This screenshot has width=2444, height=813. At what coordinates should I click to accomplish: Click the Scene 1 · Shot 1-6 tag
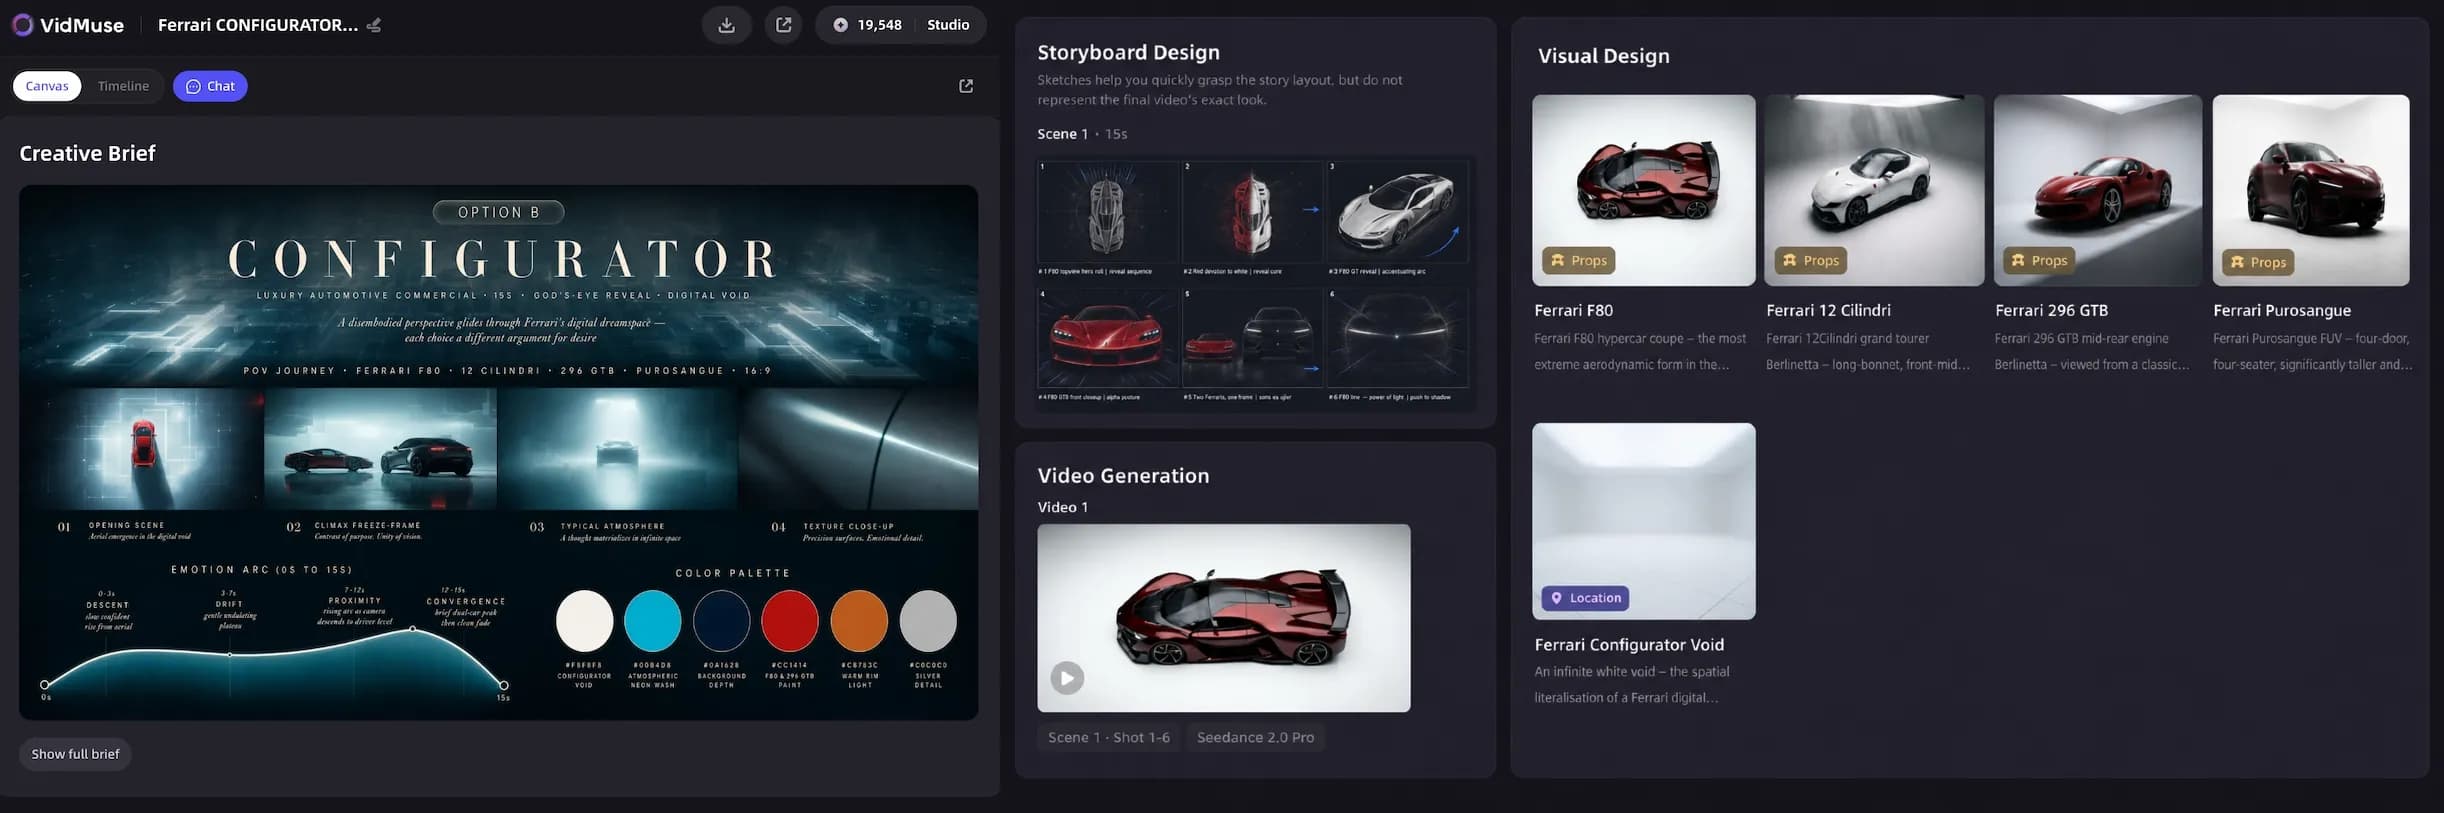click(1108, 737)
